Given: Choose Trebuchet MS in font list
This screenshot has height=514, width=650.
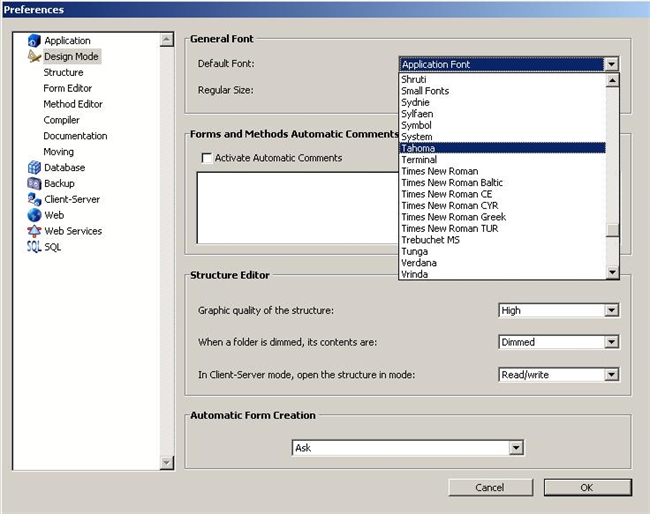Looking at the screenshot, I should click(x=430, y=240).
